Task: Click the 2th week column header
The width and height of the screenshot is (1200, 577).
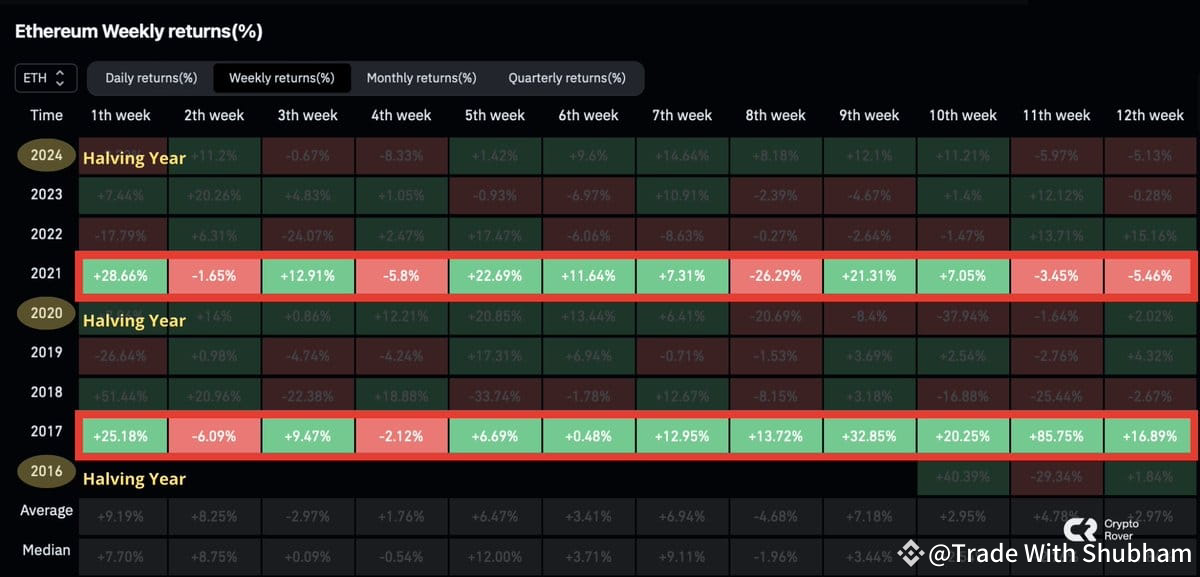Action: [214, 115]
